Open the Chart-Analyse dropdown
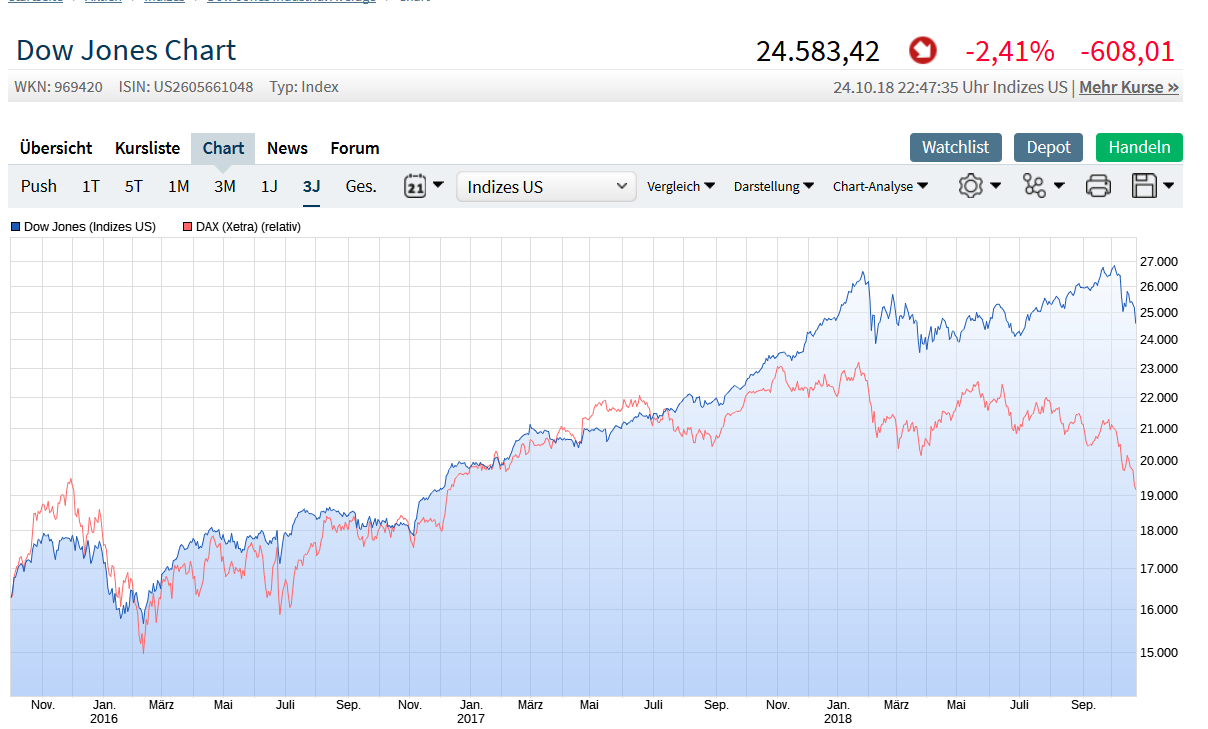Viewport: 1208px width, 729px height. [x=880, y=186]
